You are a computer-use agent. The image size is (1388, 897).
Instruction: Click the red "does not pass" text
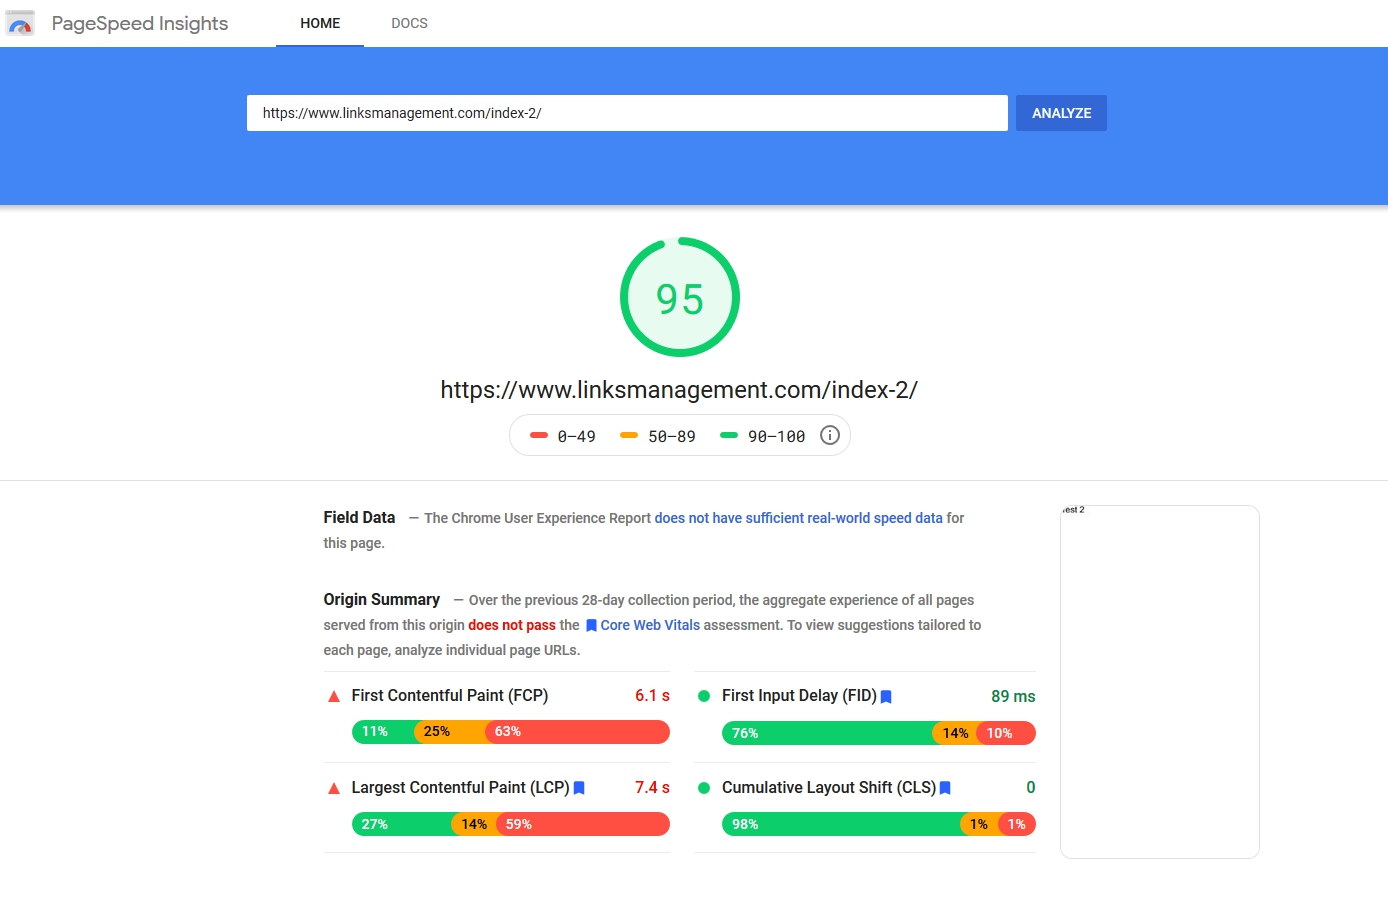tap(512, 625)
